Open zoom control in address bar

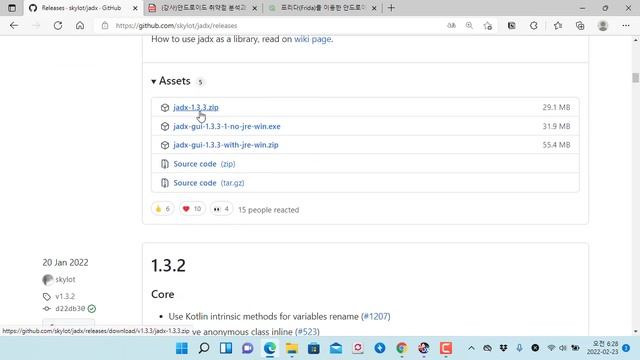click(x=469, y=25)
